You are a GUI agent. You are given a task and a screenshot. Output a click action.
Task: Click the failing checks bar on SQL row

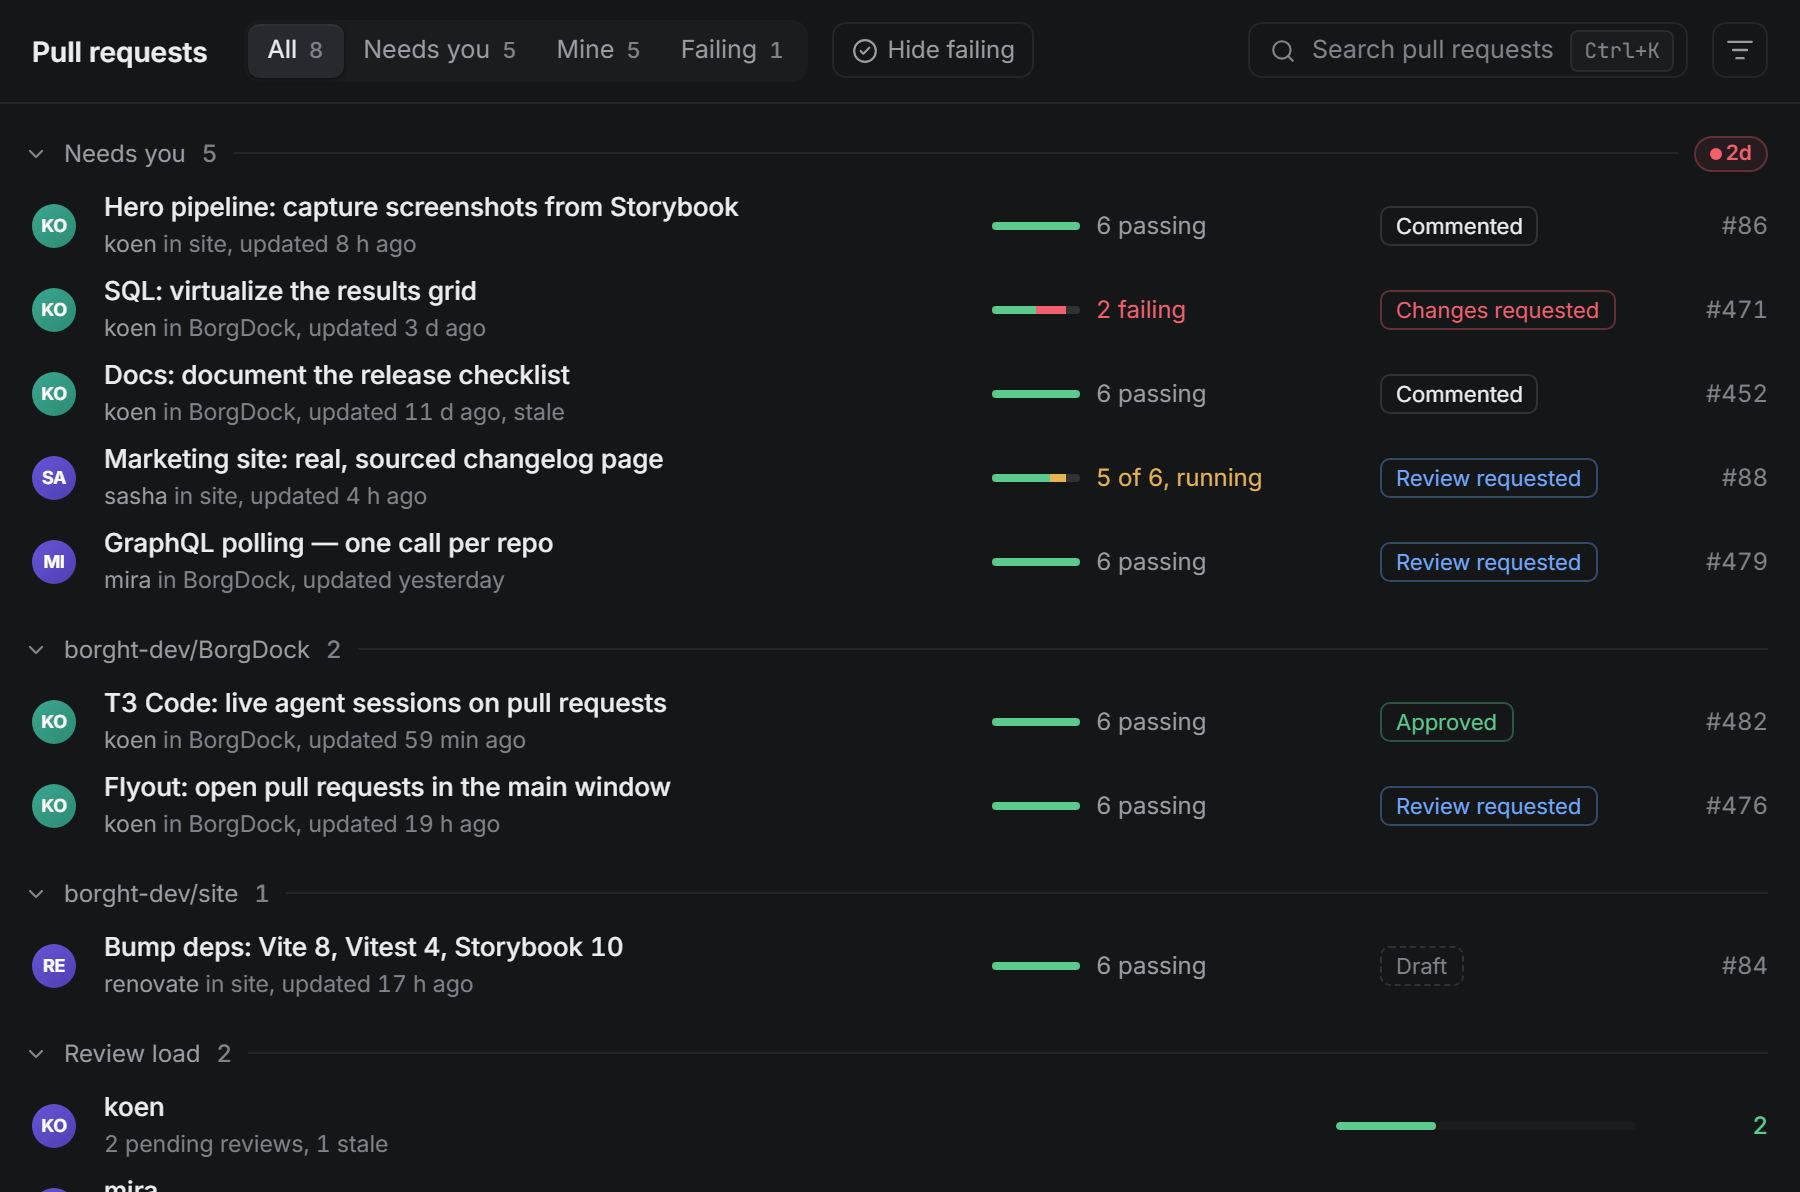coord(1036,310)
